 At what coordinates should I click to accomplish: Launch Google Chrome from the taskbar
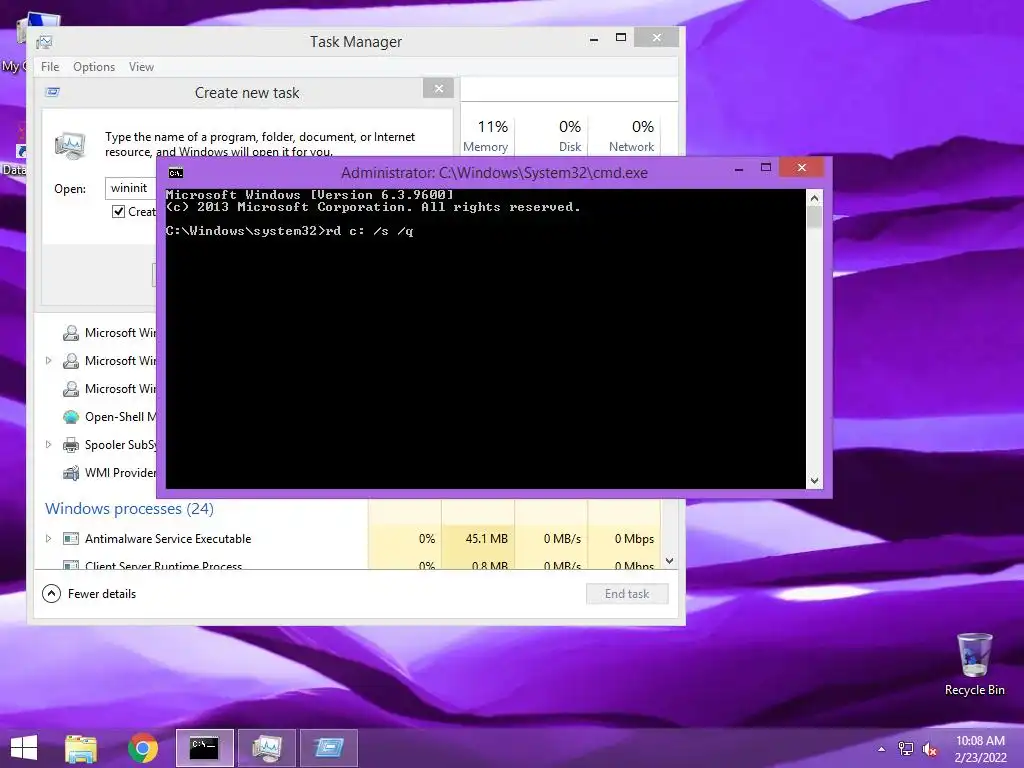click(143, 748)
